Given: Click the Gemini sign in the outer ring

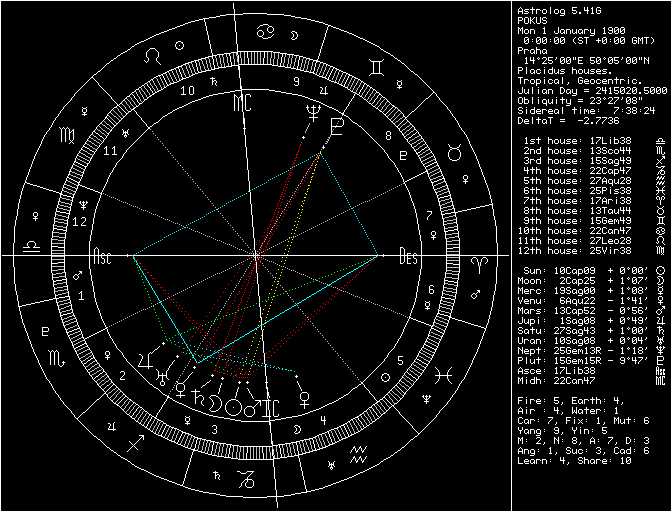Looking at the screenshot, I should pyautogui.click(x=375, y=68).
